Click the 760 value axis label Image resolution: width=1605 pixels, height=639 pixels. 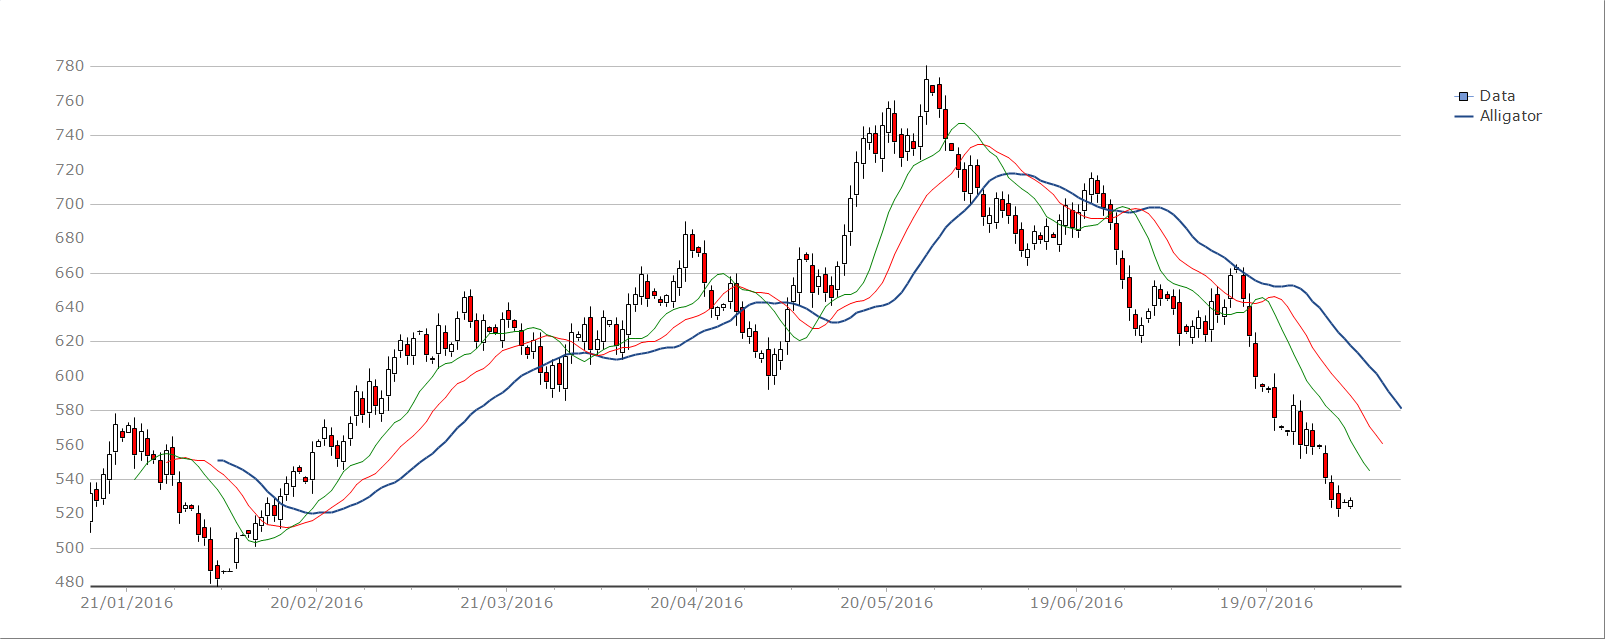[70, 101]
